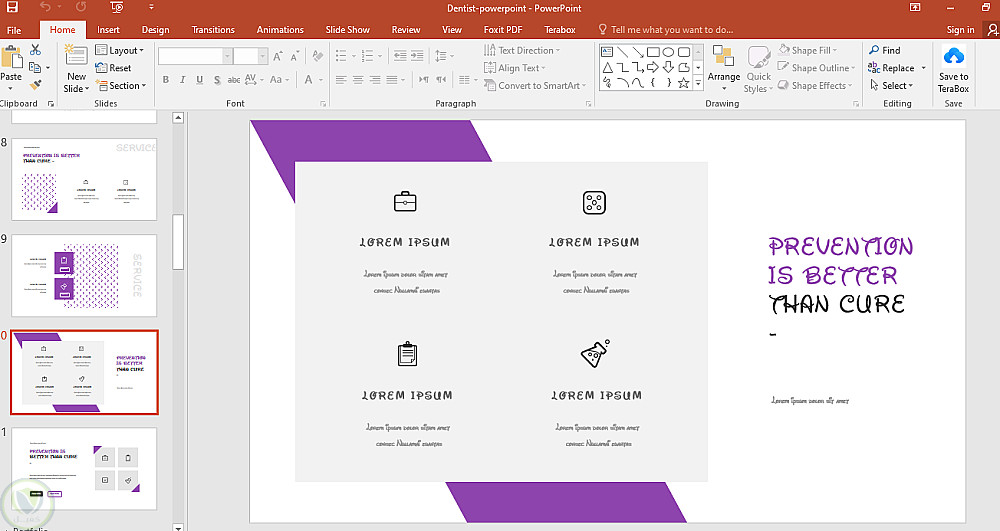The width and height of the screenshot is (1000, 531).
Task: Open Quick Styles gallery
Action: pyautogui.click(x=758, y=68)
